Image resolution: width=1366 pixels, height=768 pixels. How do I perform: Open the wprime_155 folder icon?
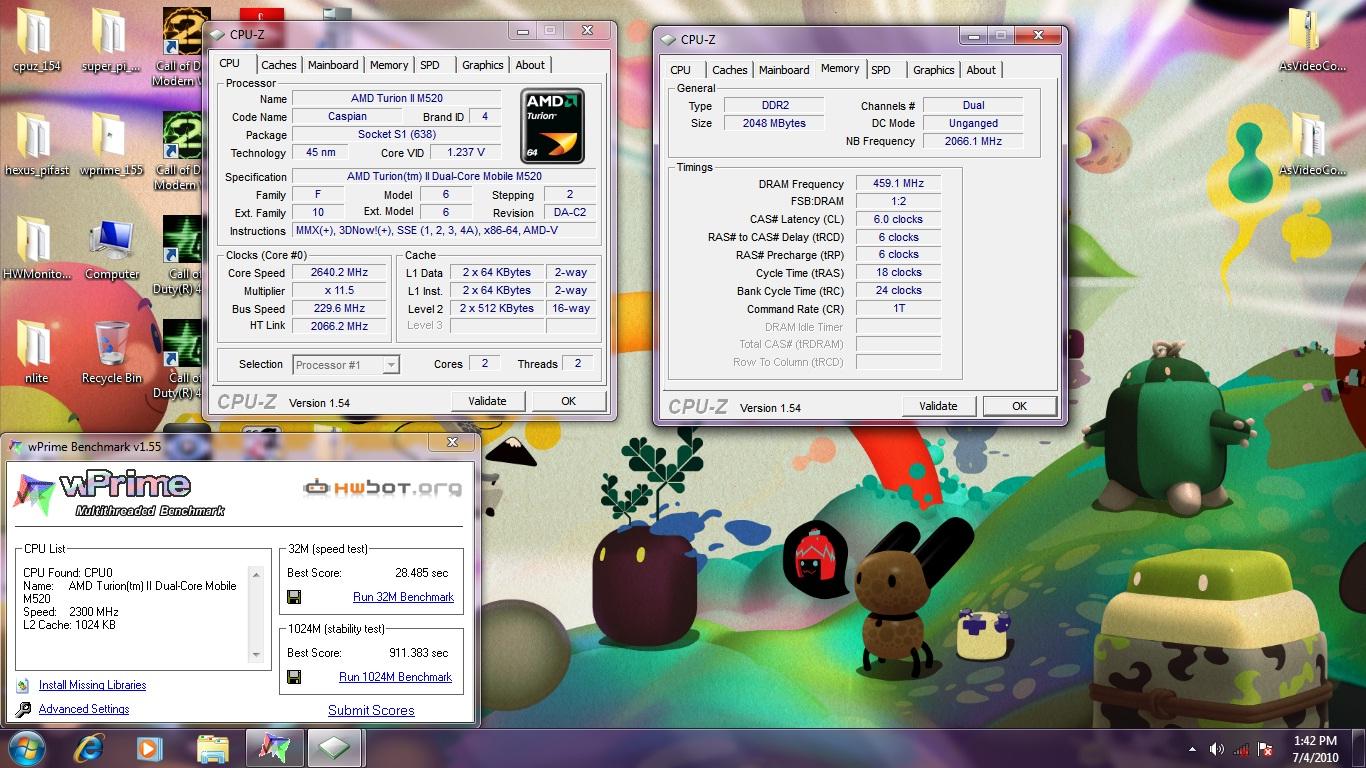(110, 145)
